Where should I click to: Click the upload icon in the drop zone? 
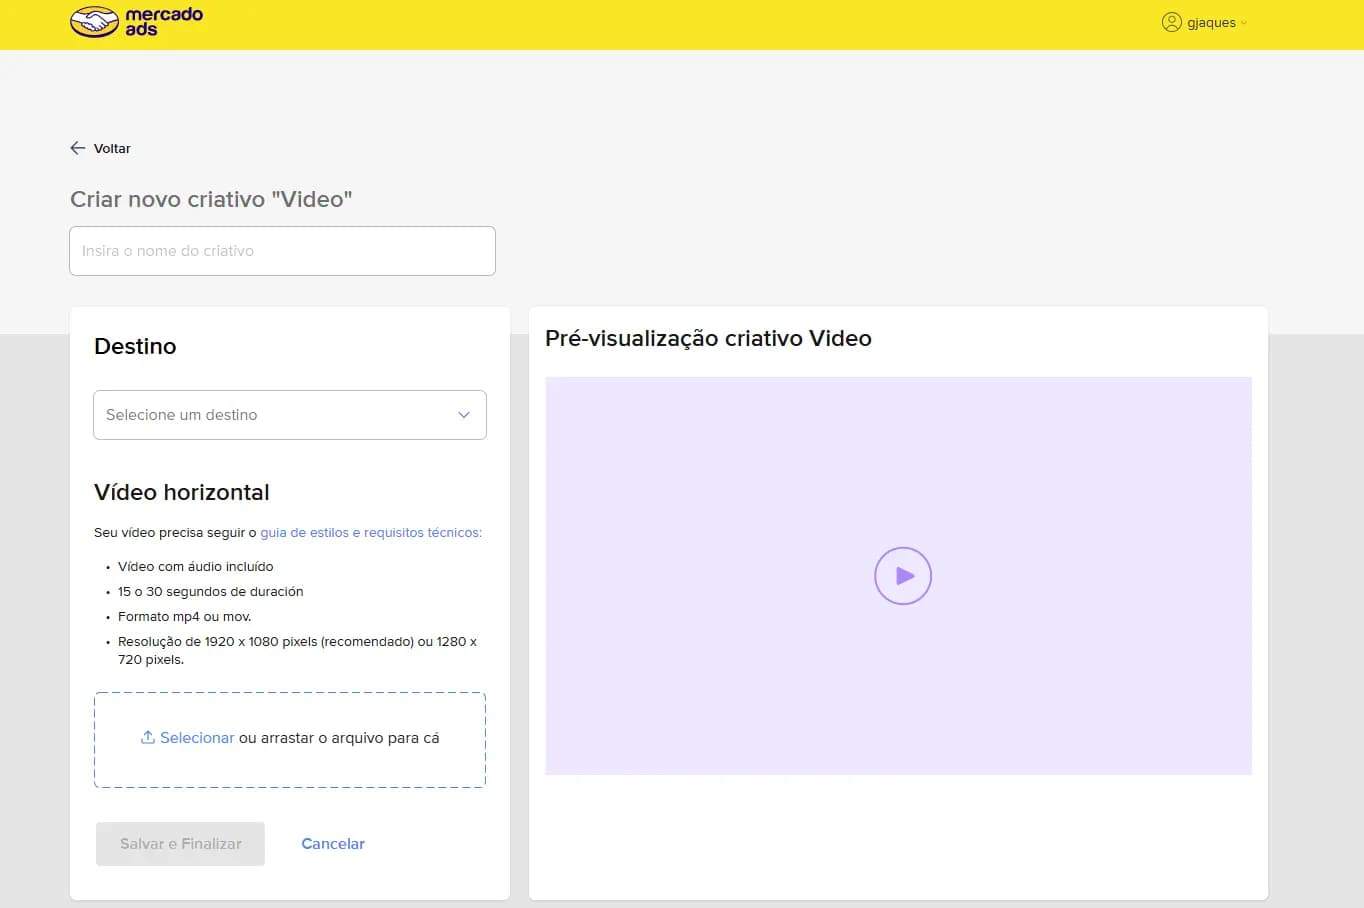(x=148, y=737)
